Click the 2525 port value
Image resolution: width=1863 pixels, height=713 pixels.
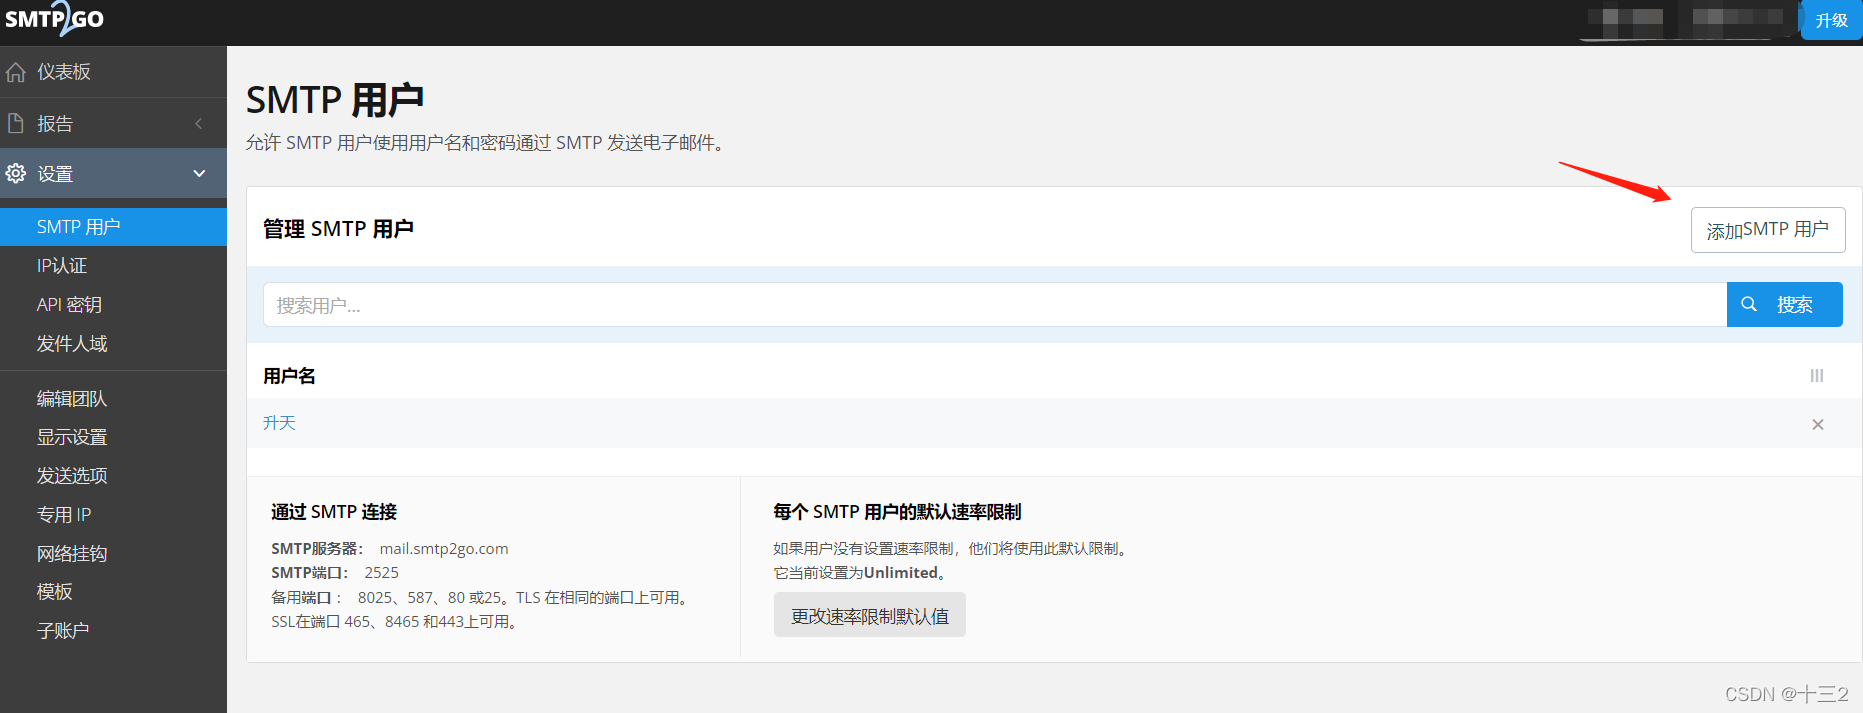[381, 573]
